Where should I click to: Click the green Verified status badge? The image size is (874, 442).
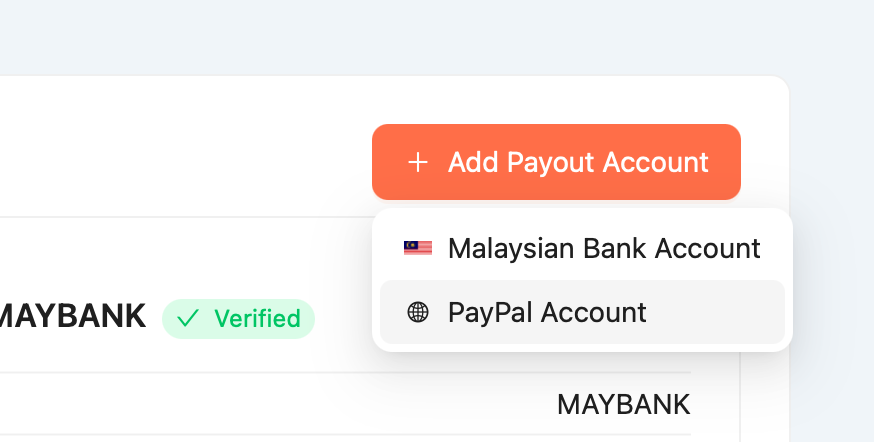click(238, 319)
